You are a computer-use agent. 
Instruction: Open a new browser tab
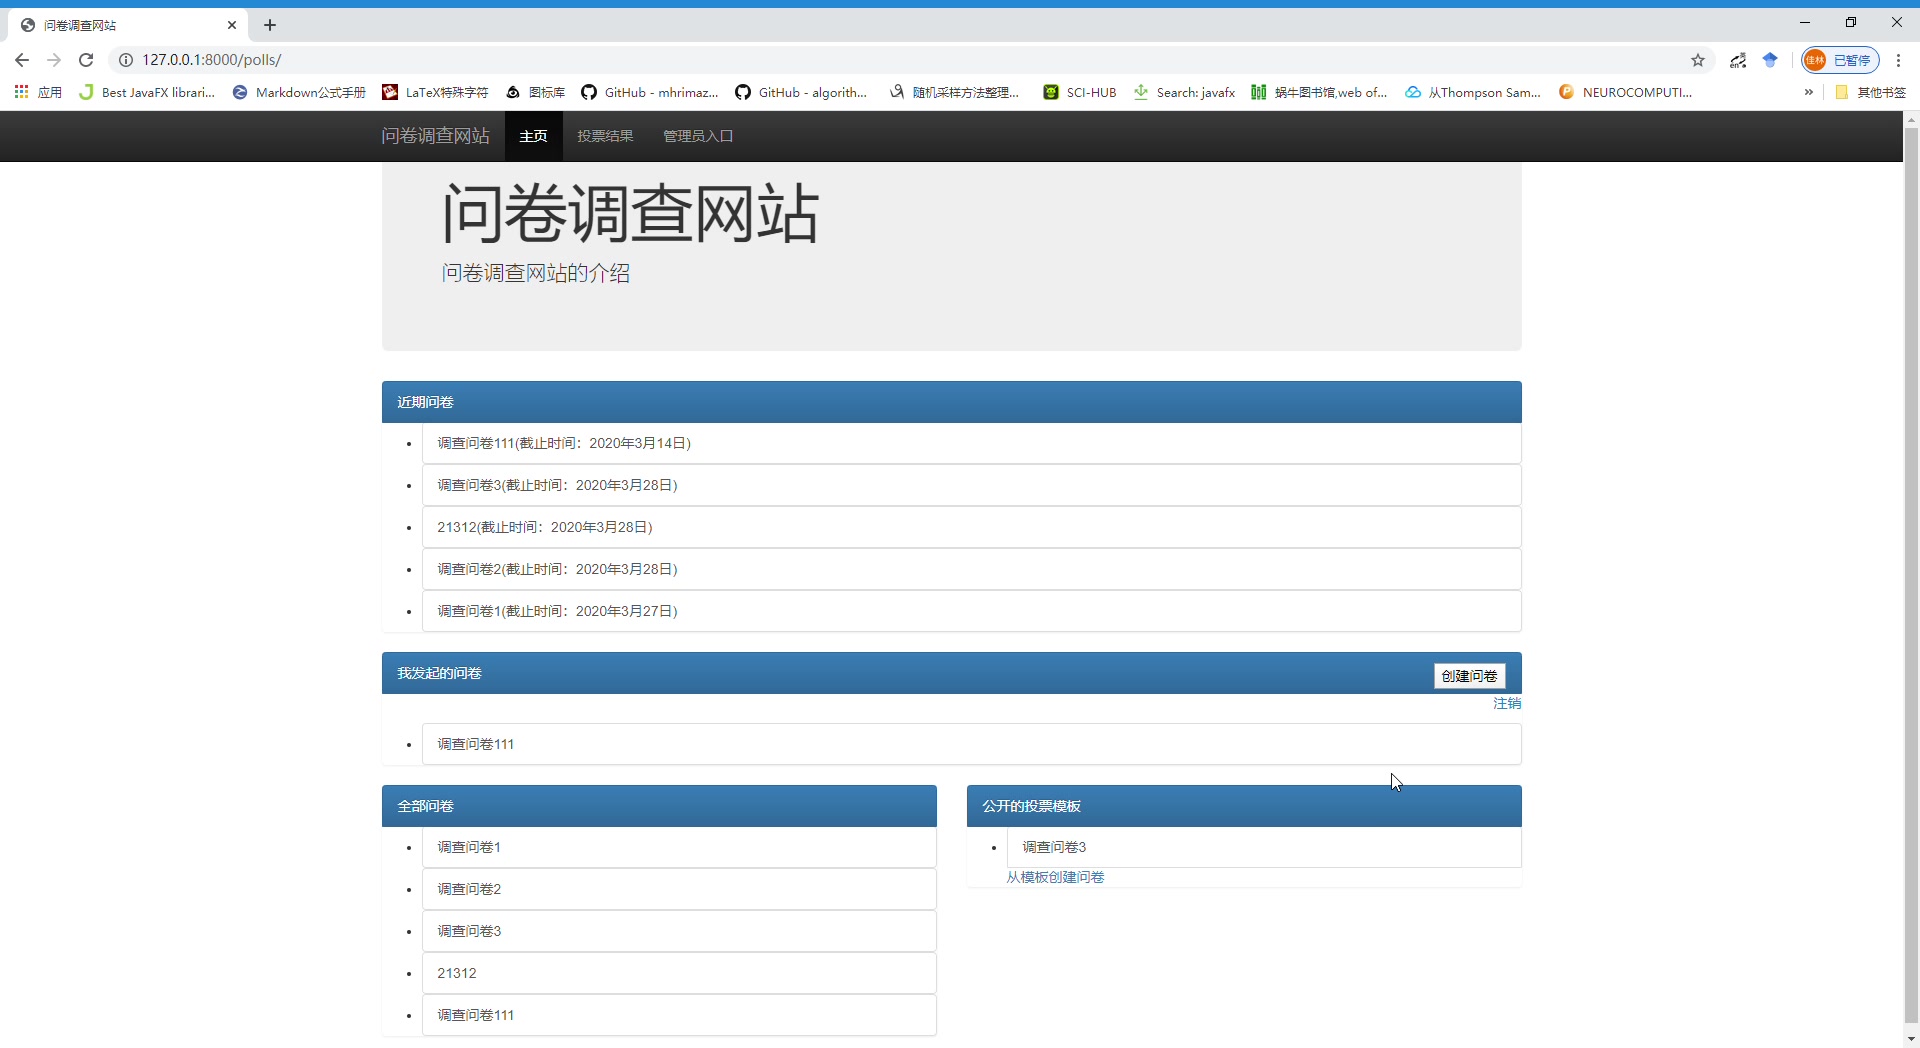tap(270, 25)
